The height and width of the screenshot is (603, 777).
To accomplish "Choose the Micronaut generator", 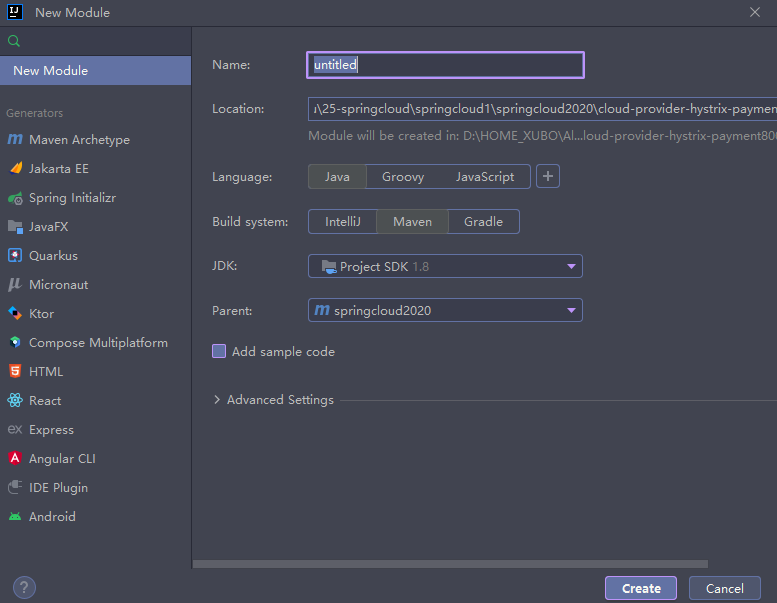I will 95,285.
